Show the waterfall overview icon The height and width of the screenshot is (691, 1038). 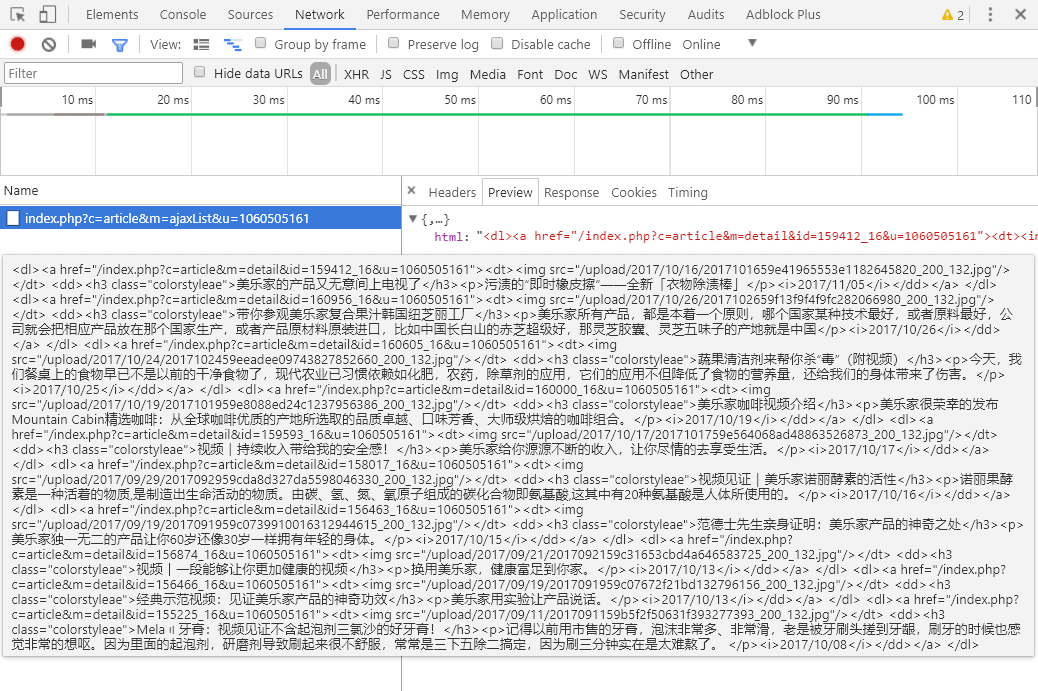point(232,44)
